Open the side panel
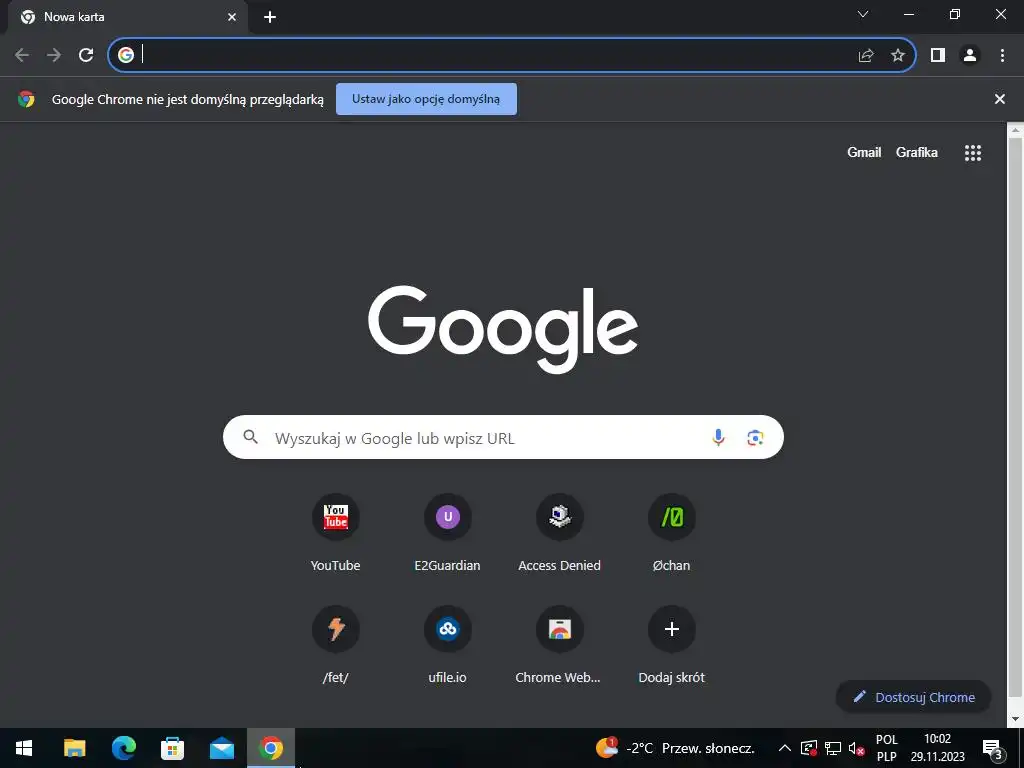 tap(938, 56)
